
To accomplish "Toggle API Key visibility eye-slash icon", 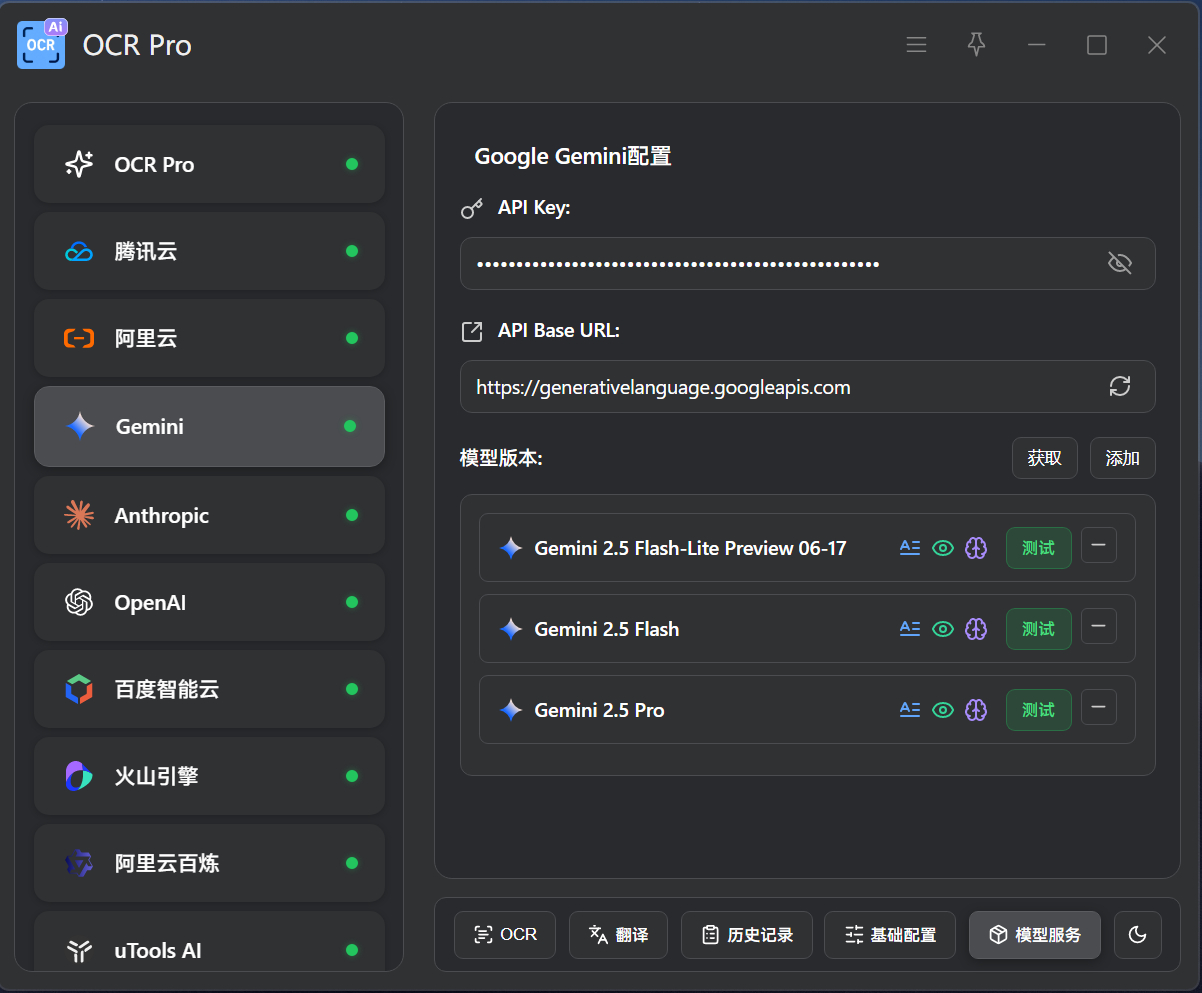I will pyautogui.click(x=1120, y=263).
